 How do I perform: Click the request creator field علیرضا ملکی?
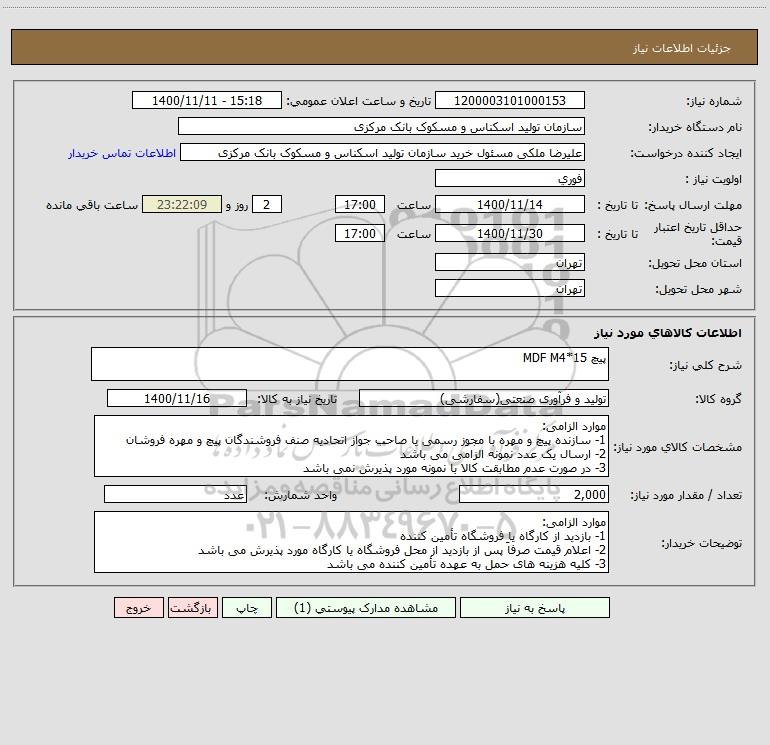pos(383,152)
